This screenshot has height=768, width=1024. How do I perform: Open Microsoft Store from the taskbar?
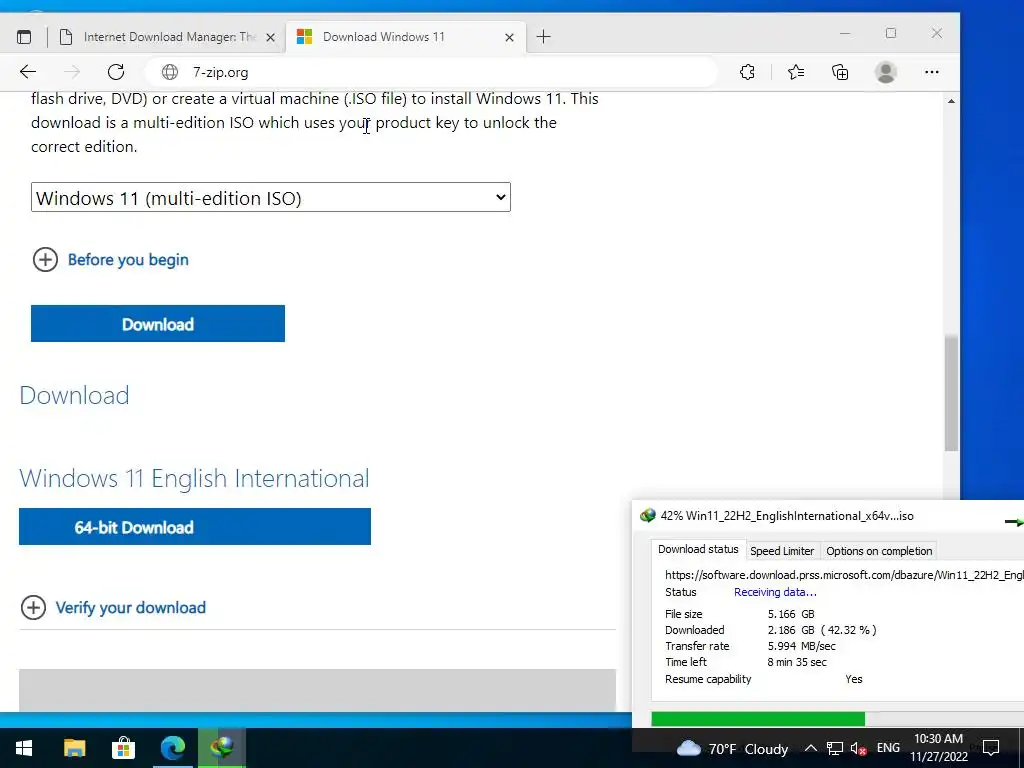[123, 748]
